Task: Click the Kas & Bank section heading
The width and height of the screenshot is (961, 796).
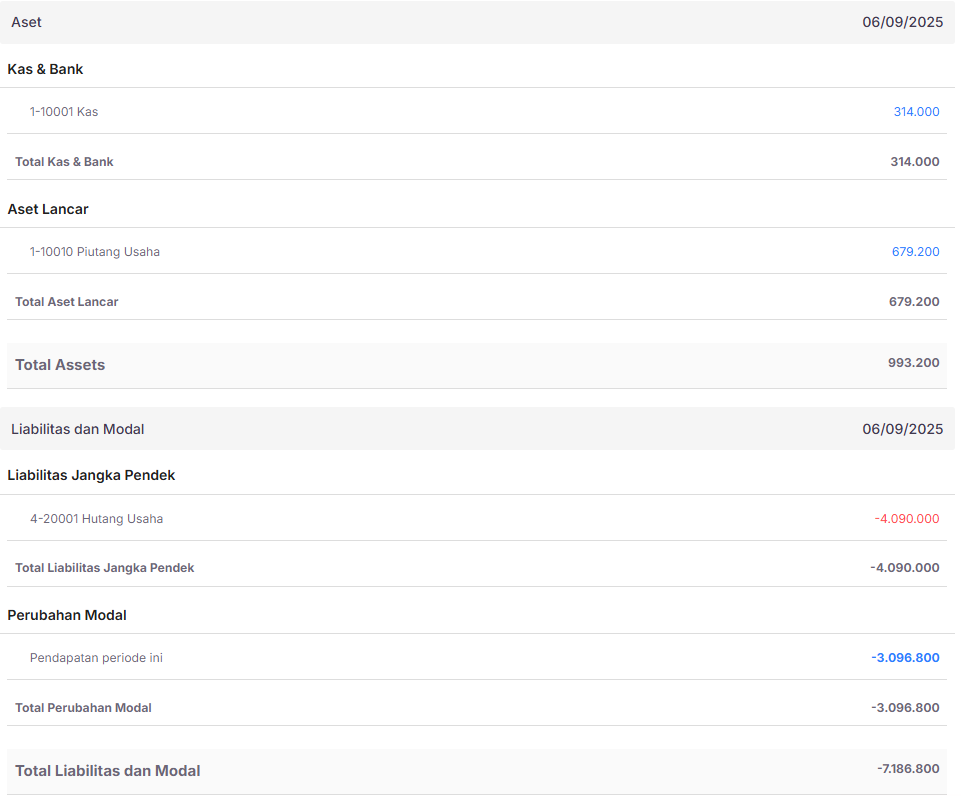Action: 45,69
